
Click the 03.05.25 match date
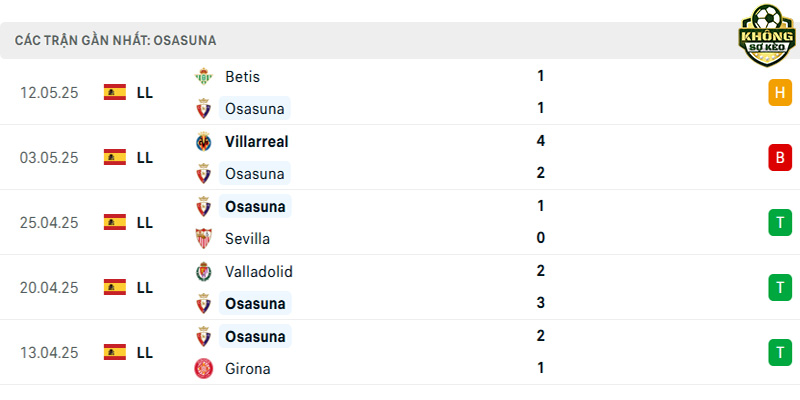pyautogui.click(x=49, y=158)
